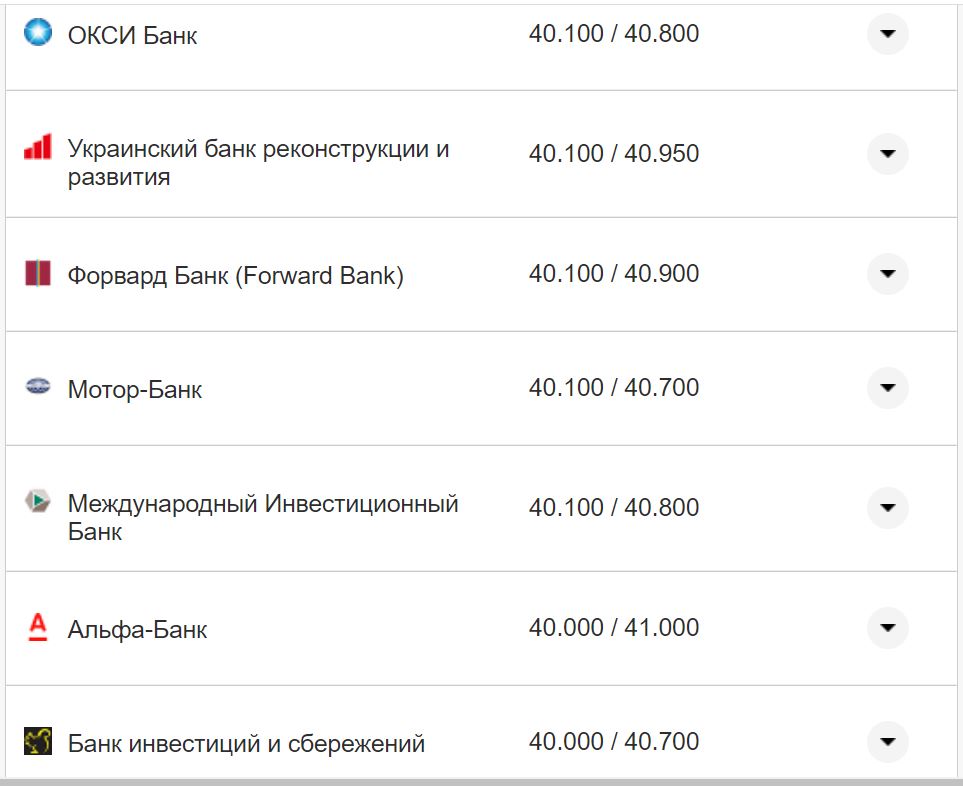
Task: Open the Украинский банк реконструкции и развития page
Action: tap(259, 154)
